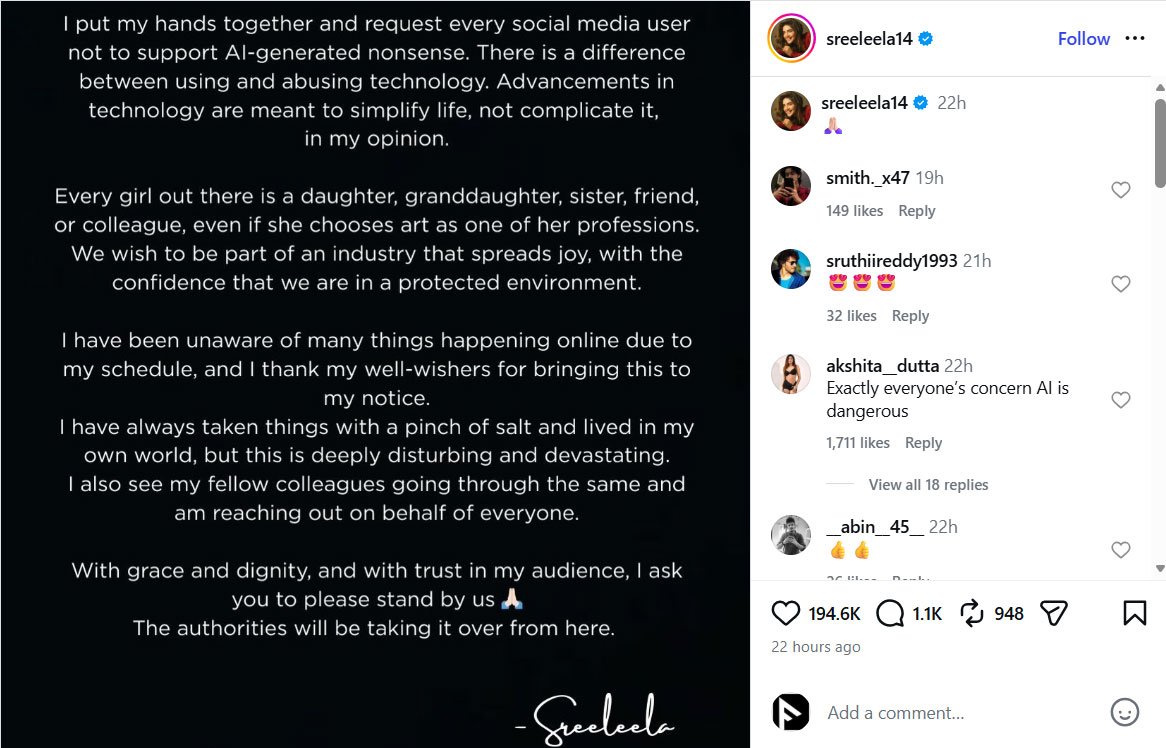Follow the sreeleela14 account

(1084, 39)
